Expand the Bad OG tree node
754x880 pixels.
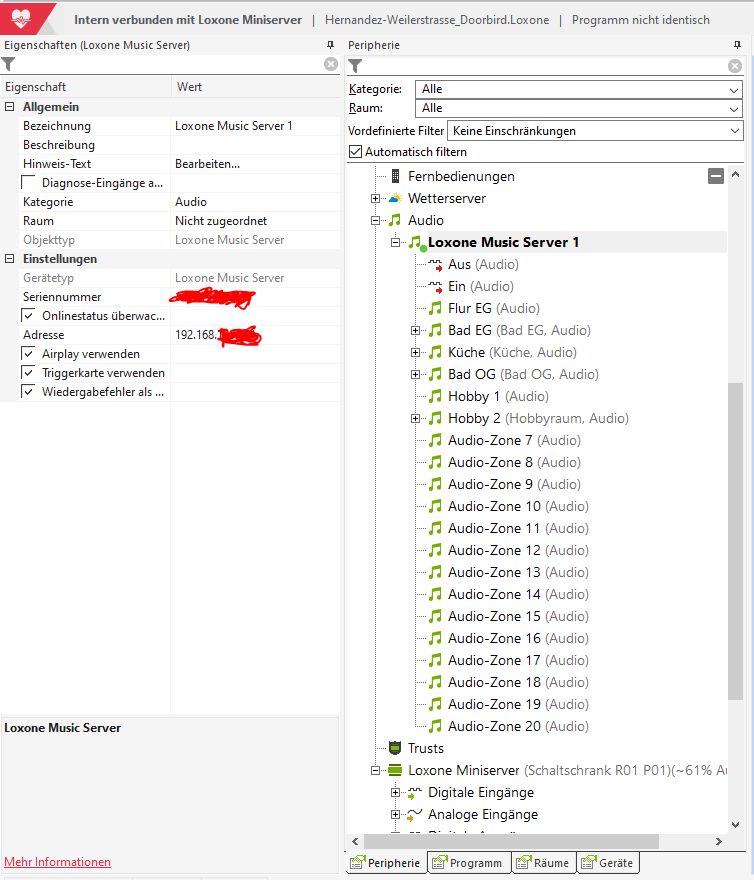(415, 374)
